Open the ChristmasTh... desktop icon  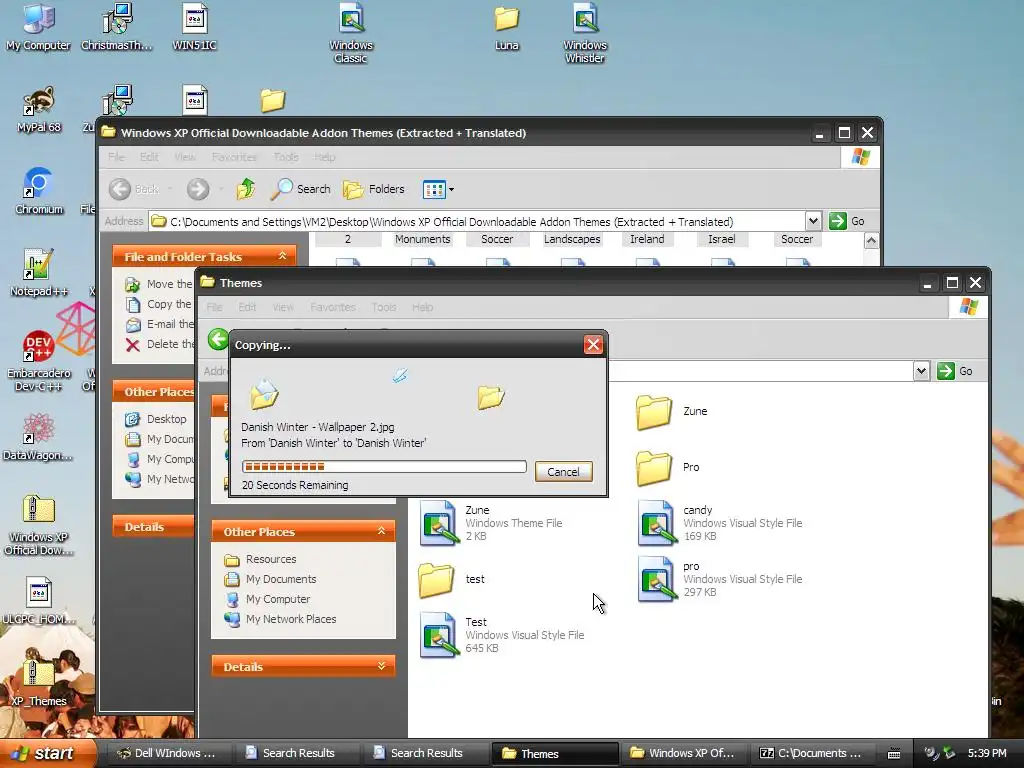click(117, 27)
